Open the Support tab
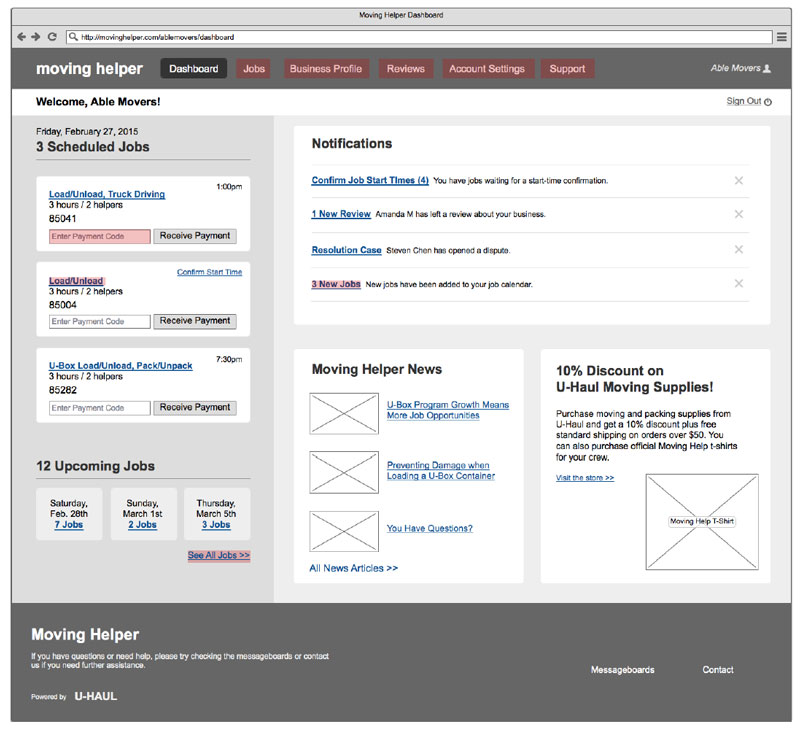Screen dimensions: 800x731 (x=567, y=68)
